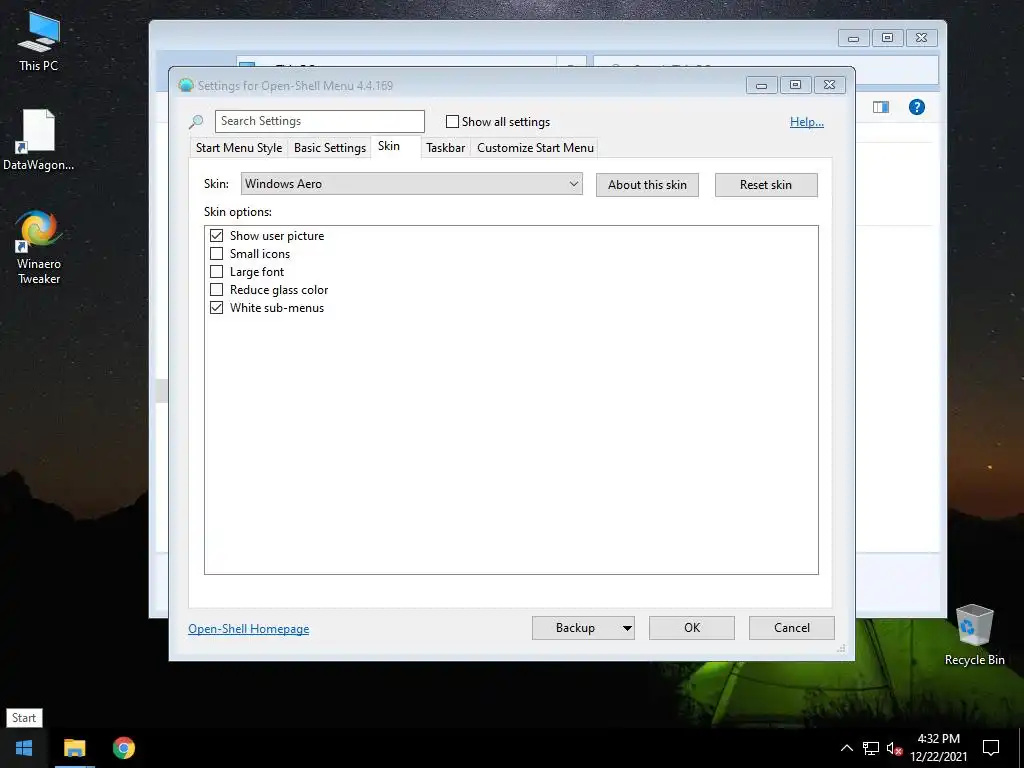
Task: Switch to Customize Start Menu tab
Action: click(536, 148)
